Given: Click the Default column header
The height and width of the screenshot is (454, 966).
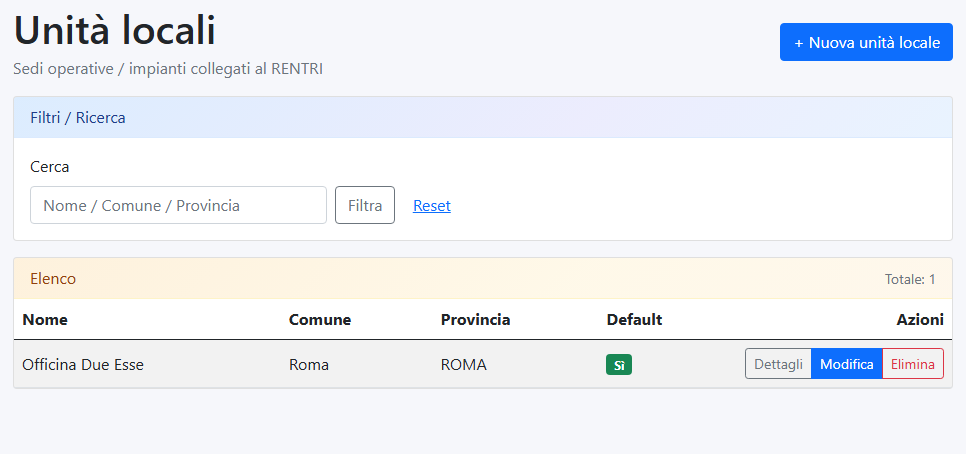Looking at the screenshot, I should 634,320.
